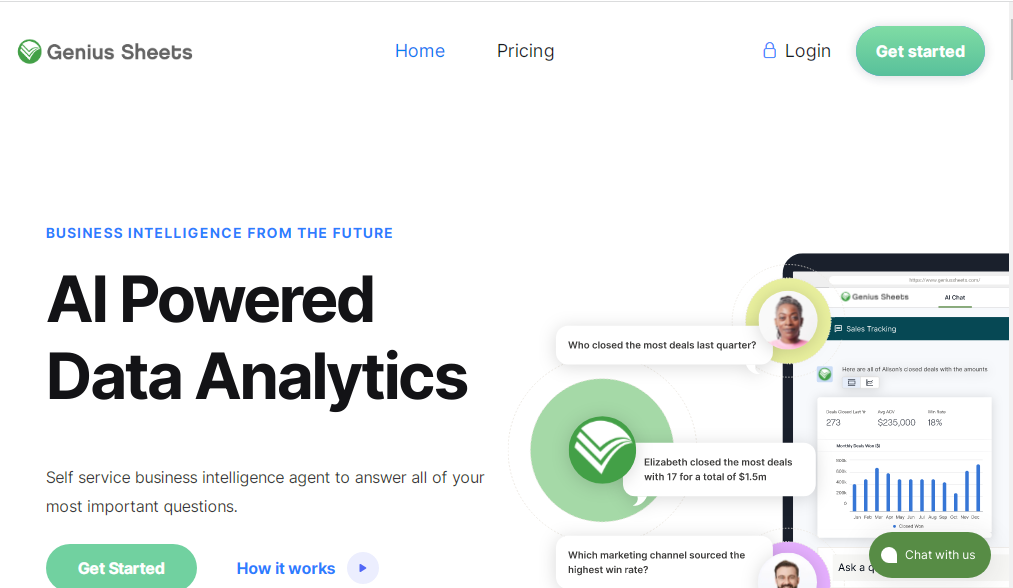Open the How it works link

click(x=286, y=568)
